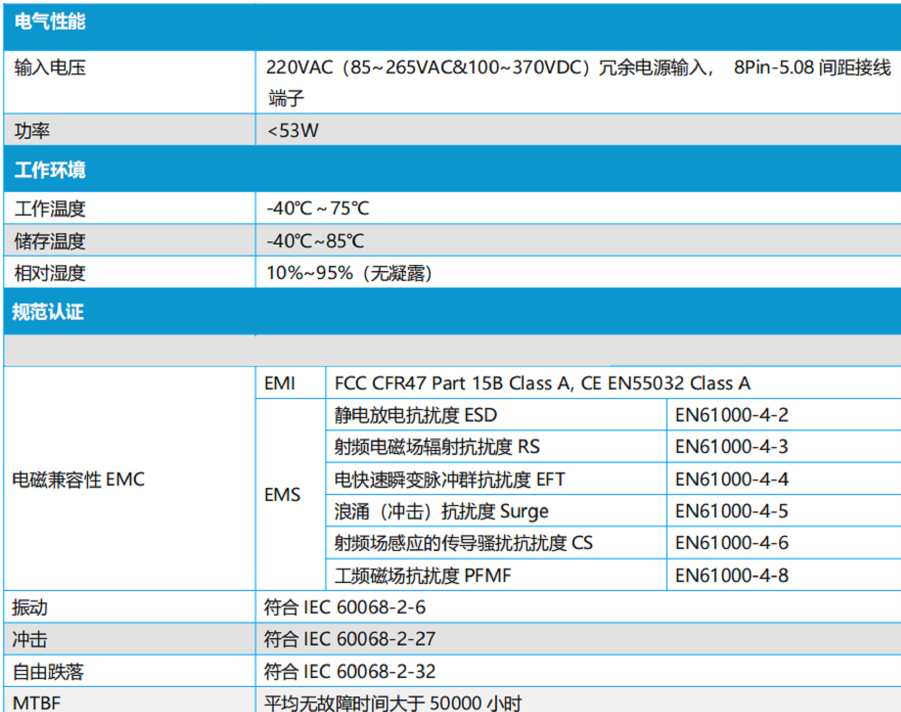Select the EN61000-4-2 standard cell

(x=784, y=415)
